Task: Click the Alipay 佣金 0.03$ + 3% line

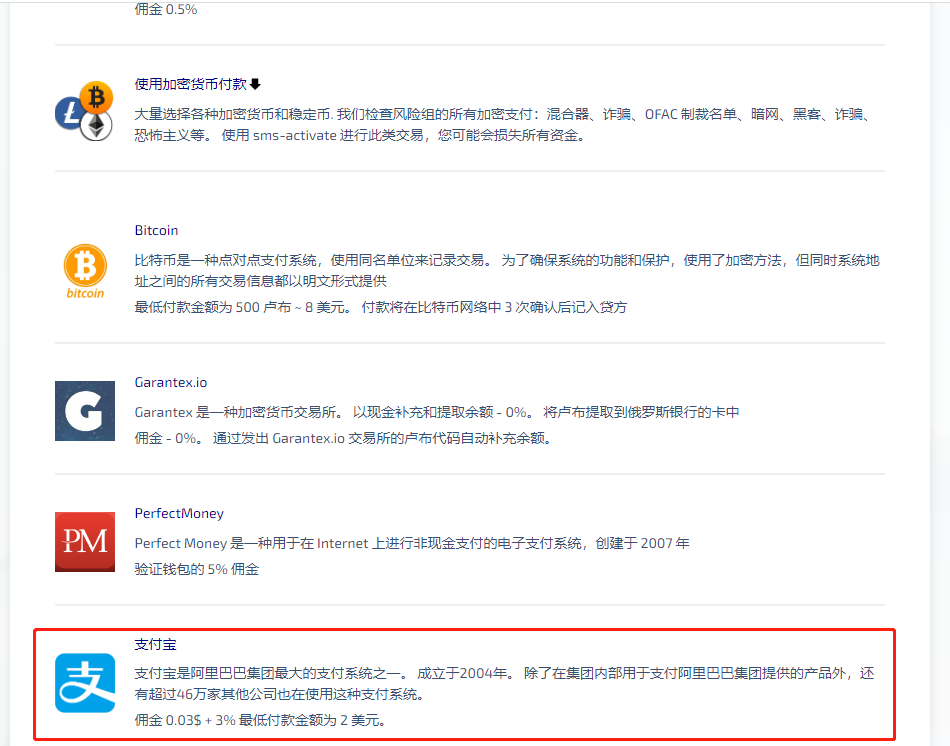Action: coord(260,720)
